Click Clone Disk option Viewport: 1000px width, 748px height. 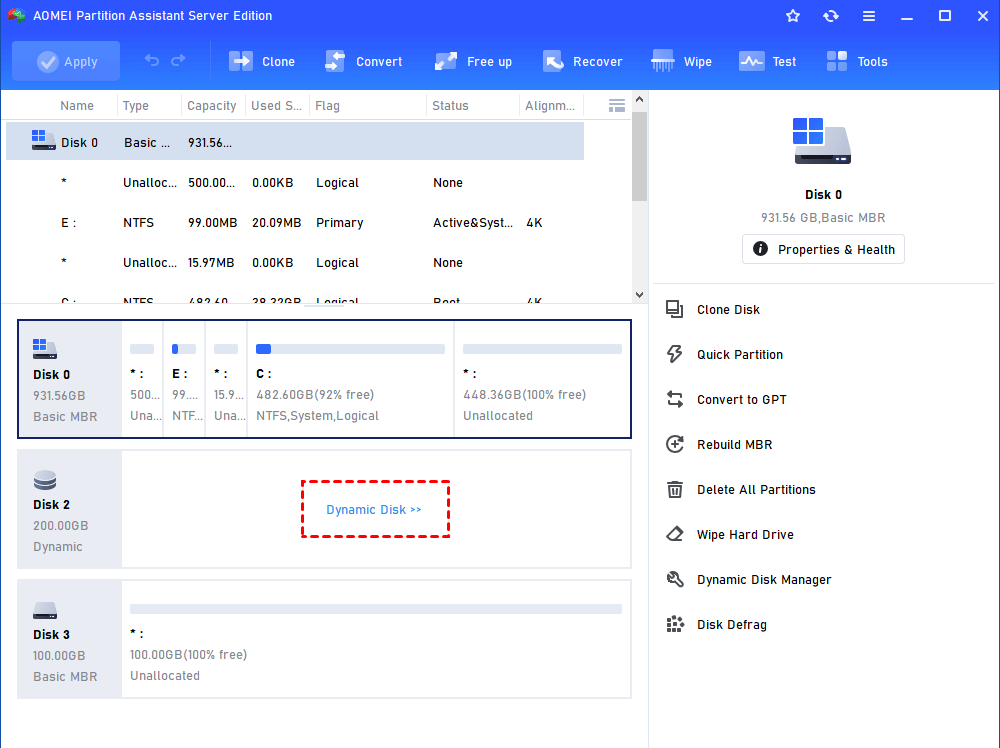(728, 309)
